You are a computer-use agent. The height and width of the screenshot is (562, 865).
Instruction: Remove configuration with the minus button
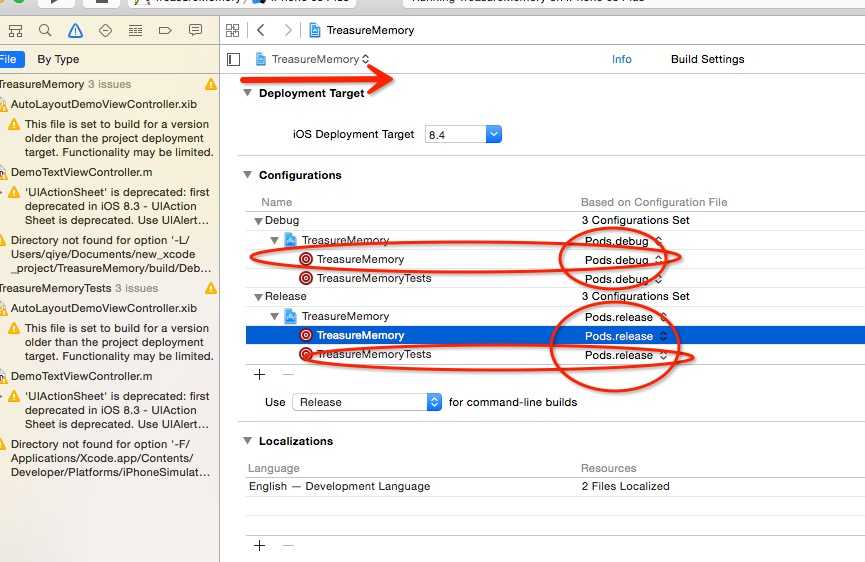288,375
